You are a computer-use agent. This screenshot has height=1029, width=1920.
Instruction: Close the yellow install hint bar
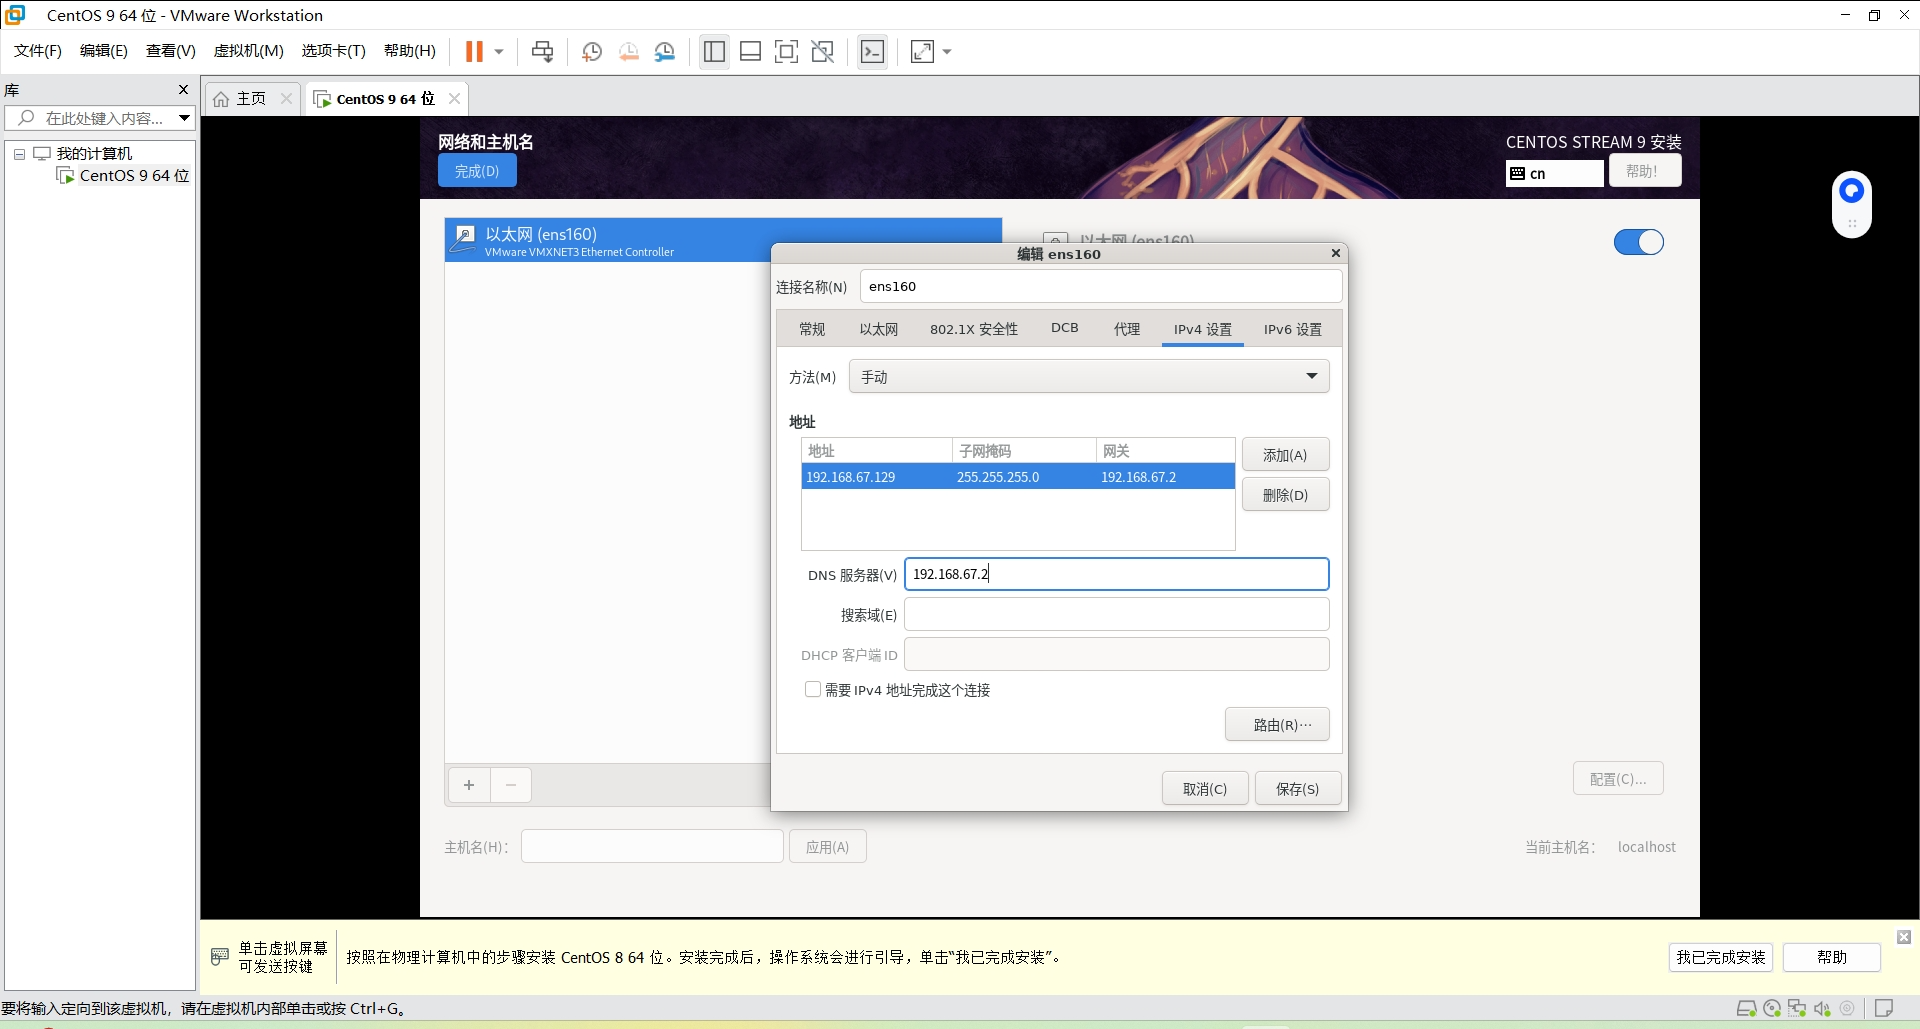point(1904,937)
